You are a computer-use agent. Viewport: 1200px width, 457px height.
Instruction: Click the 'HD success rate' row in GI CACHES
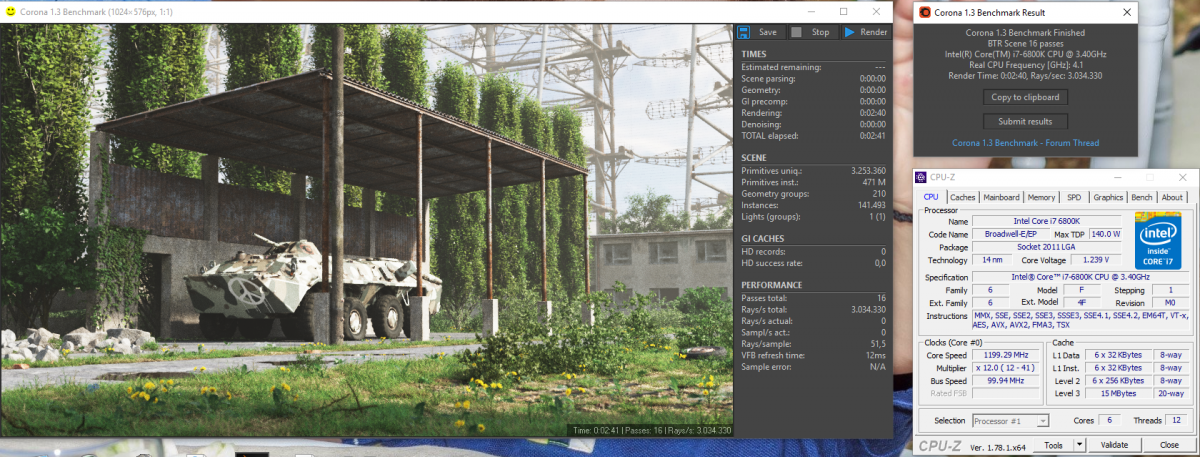click(x=813, y=263)
